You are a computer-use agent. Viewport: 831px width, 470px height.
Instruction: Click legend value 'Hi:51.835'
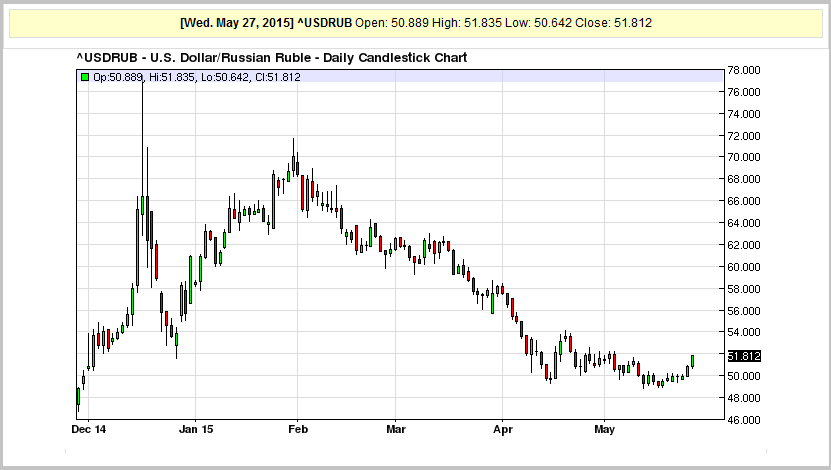pos(172,77)
